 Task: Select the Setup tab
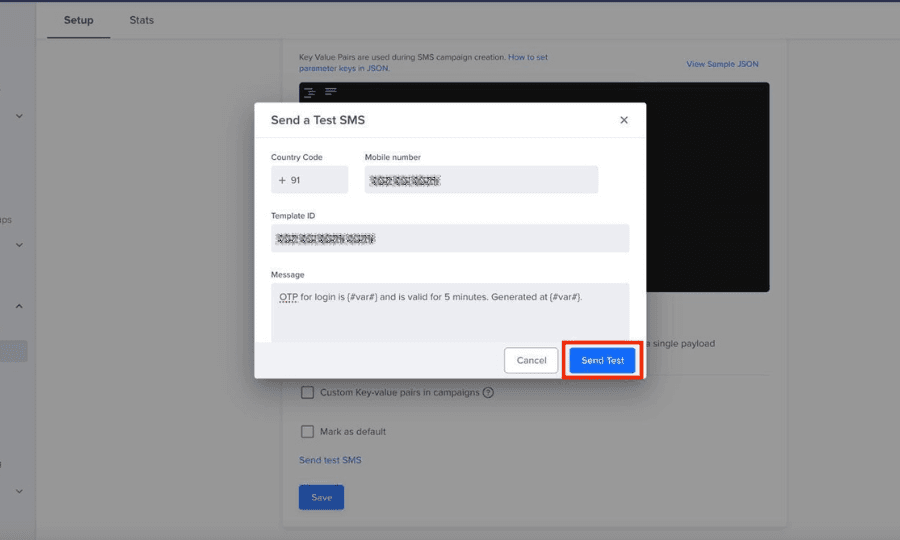point(78,20)
